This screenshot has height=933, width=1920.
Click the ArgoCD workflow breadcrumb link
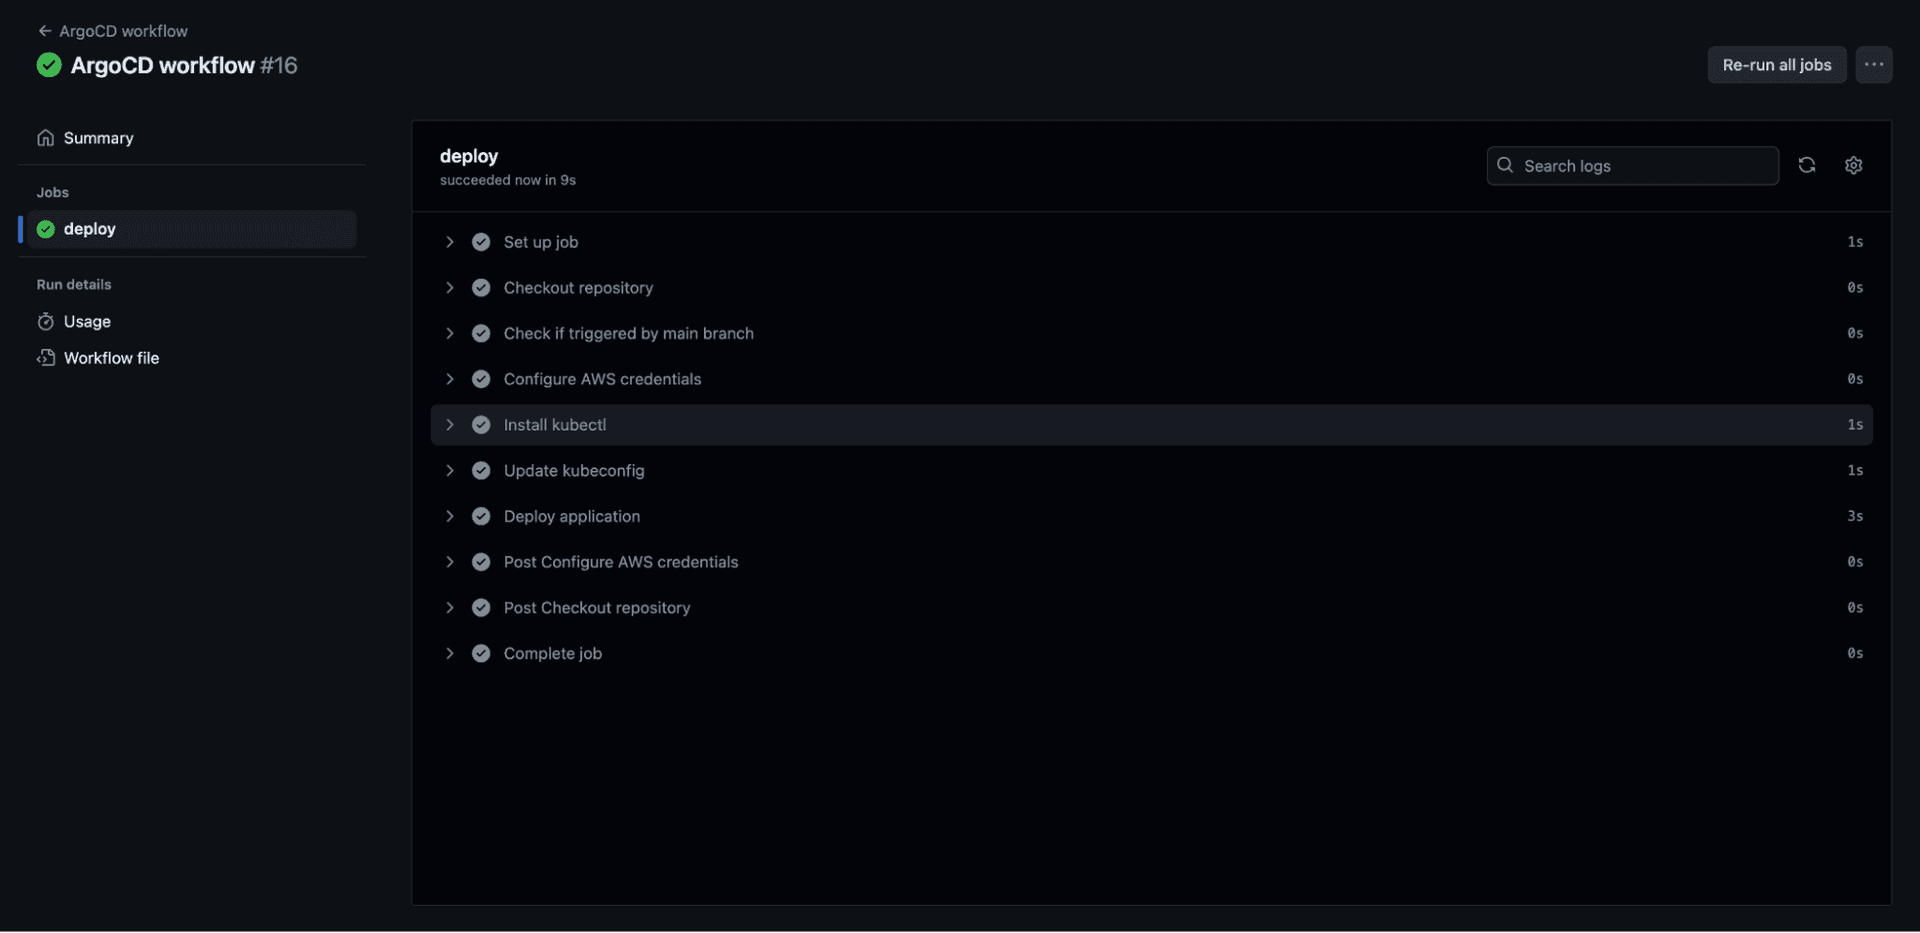(122, 31)
